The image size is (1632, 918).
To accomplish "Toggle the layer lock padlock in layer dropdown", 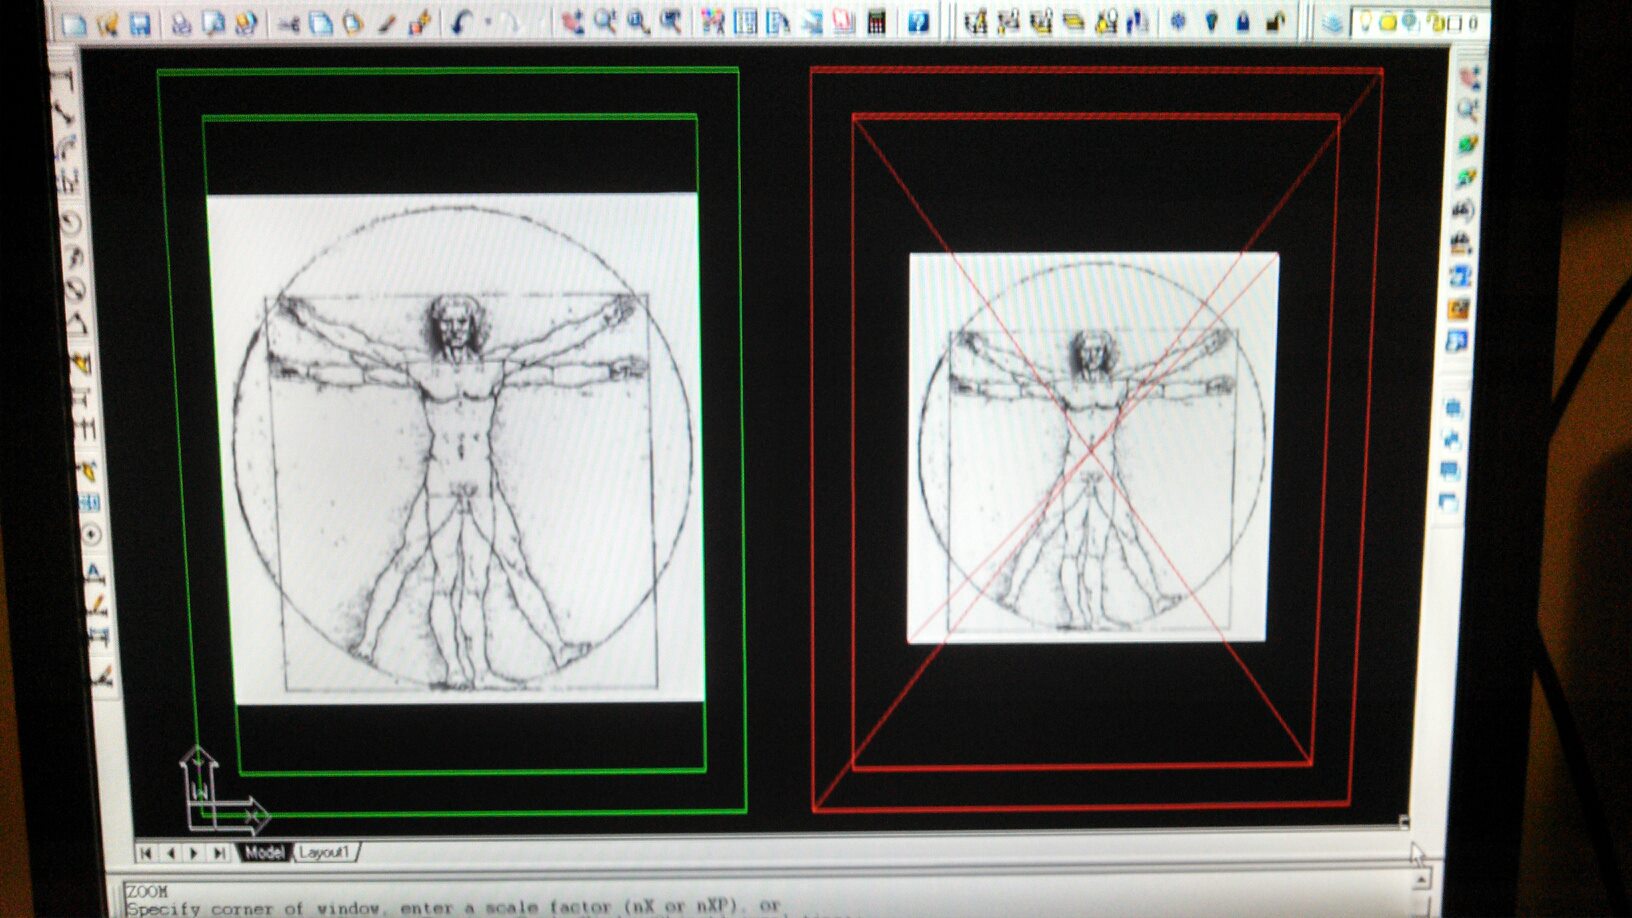I will [1435, 21].
